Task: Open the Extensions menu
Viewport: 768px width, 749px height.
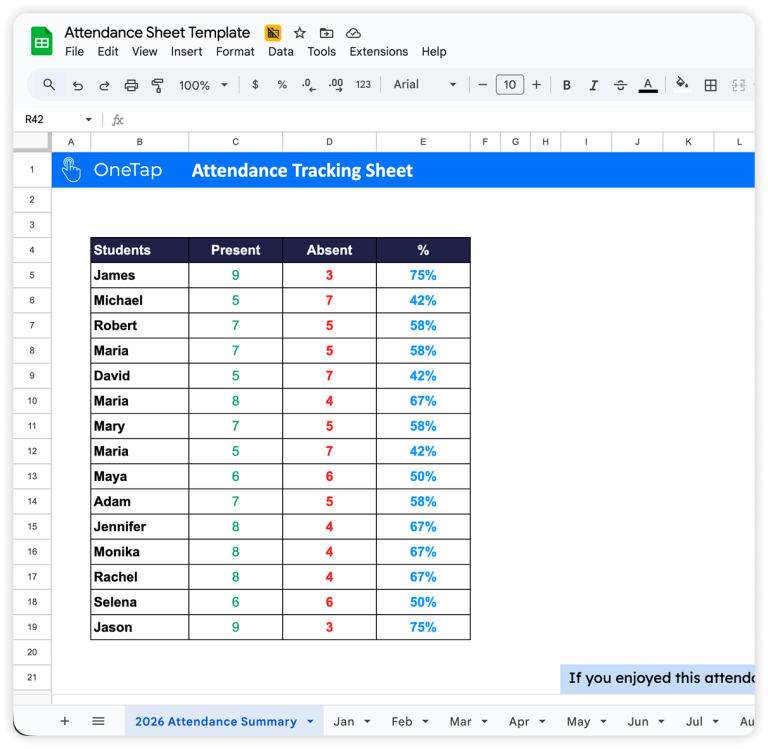Action: tap(378, 52)
